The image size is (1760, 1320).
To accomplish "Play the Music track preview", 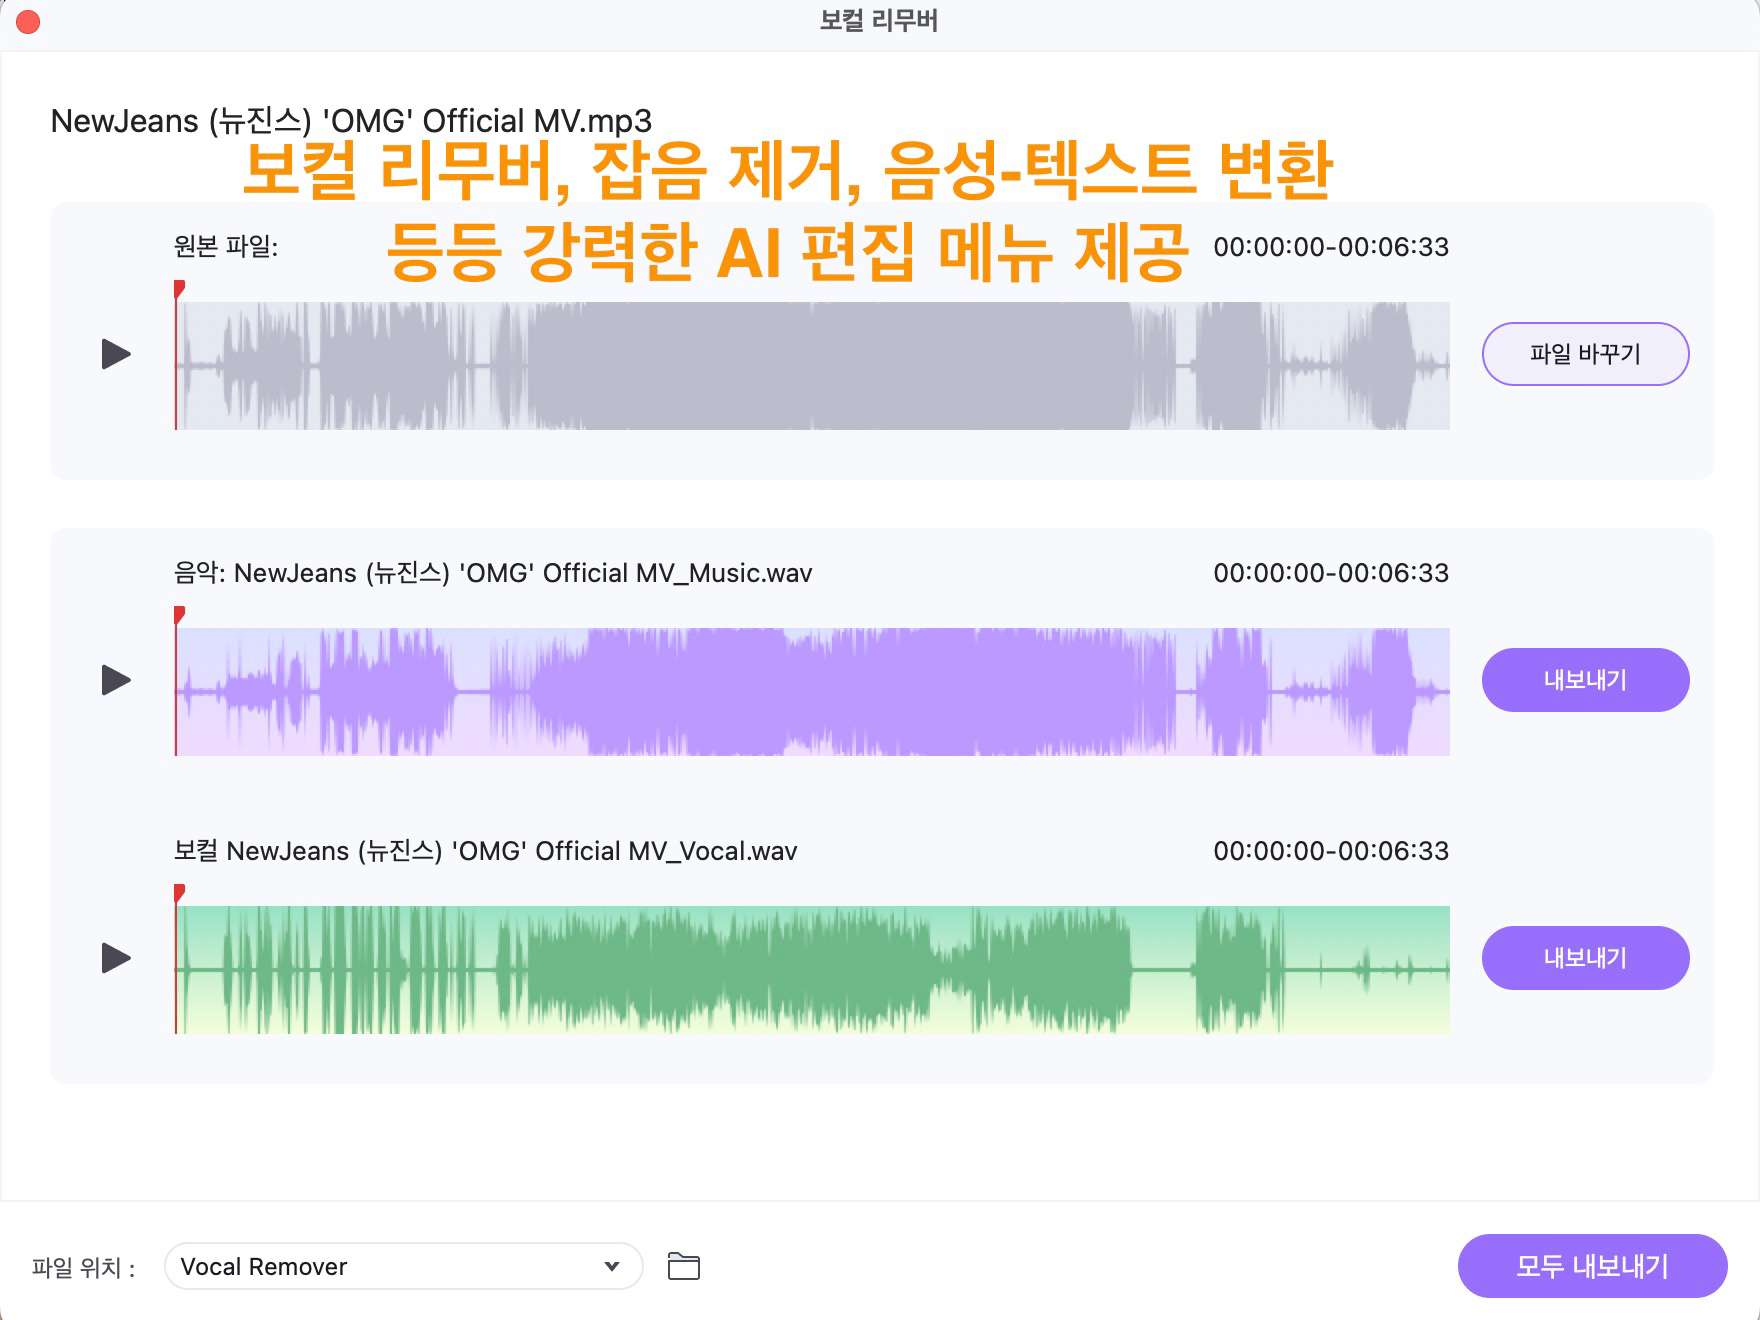I will click(116, 680).
